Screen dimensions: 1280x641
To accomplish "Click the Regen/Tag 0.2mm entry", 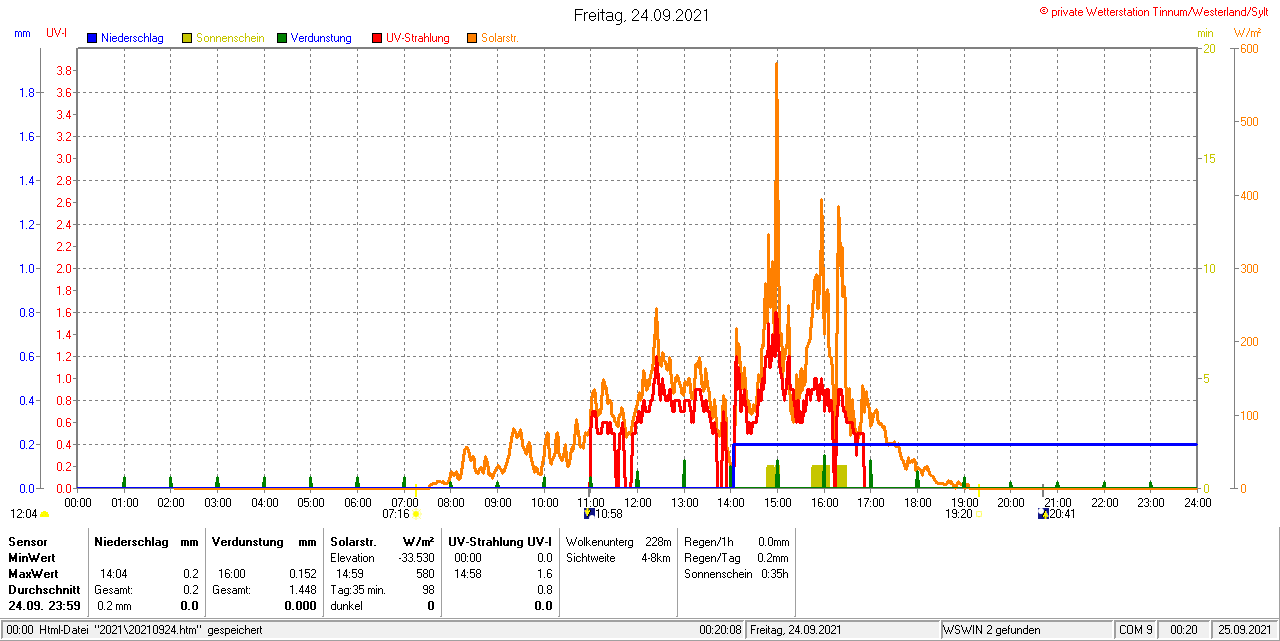I will pos(737,558).
